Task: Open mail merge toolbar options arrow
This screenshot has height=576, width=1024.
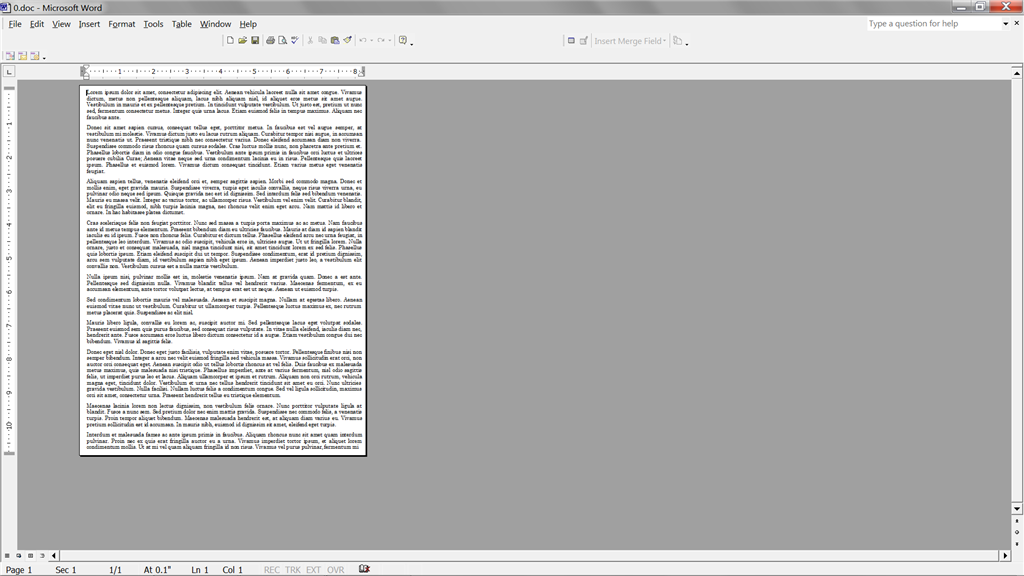Action: click(x=686, y=42)
